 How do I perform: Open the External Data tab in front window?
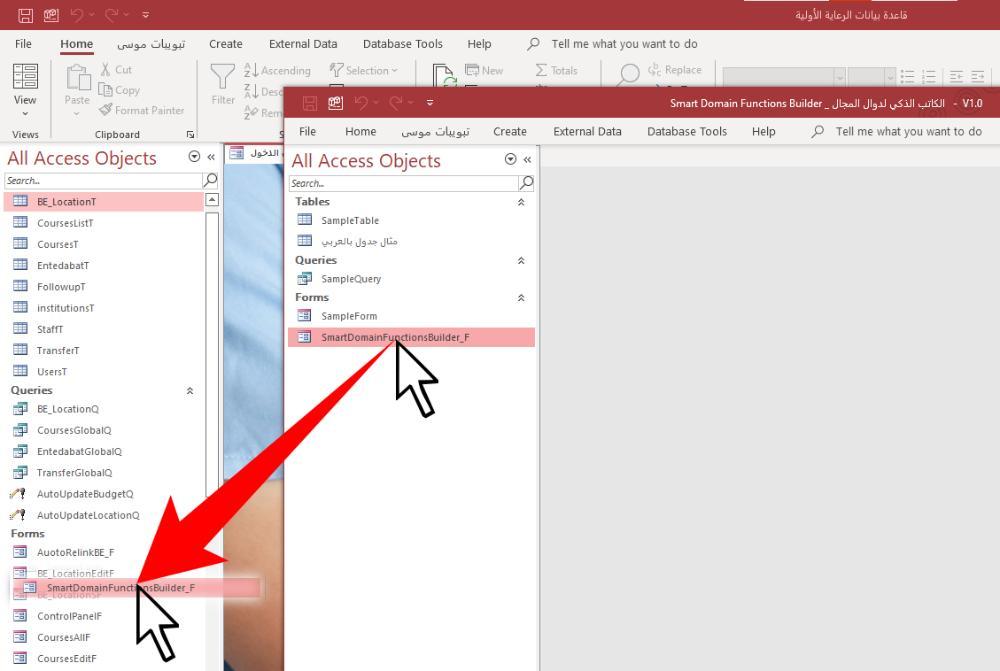587,131
